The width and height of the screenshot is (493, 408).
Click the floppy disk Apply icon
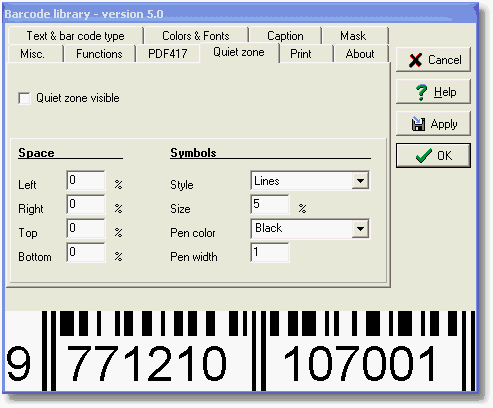coord(418,124)
